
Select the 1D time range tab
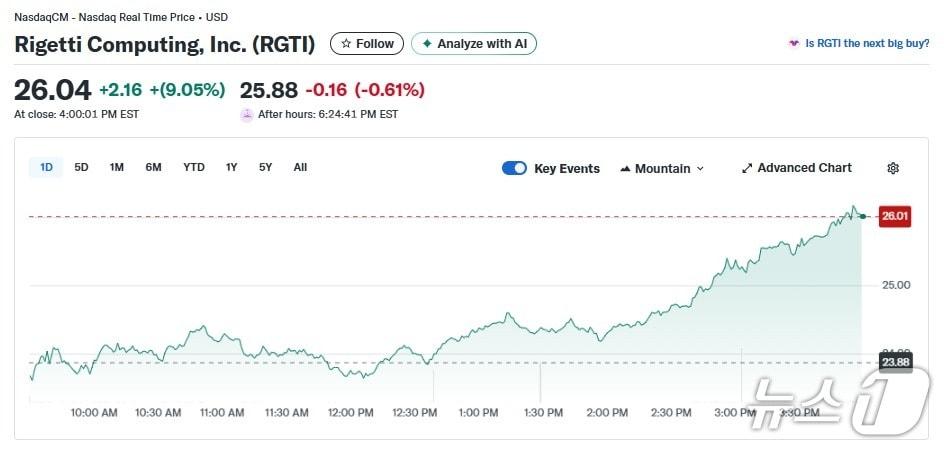[x=46, y=167]
